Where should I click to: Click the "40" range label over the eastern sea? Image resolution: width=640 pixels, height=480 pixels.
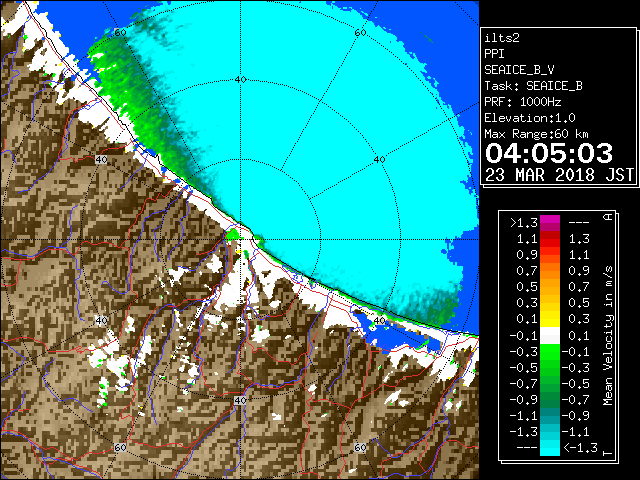click(379, 160)
